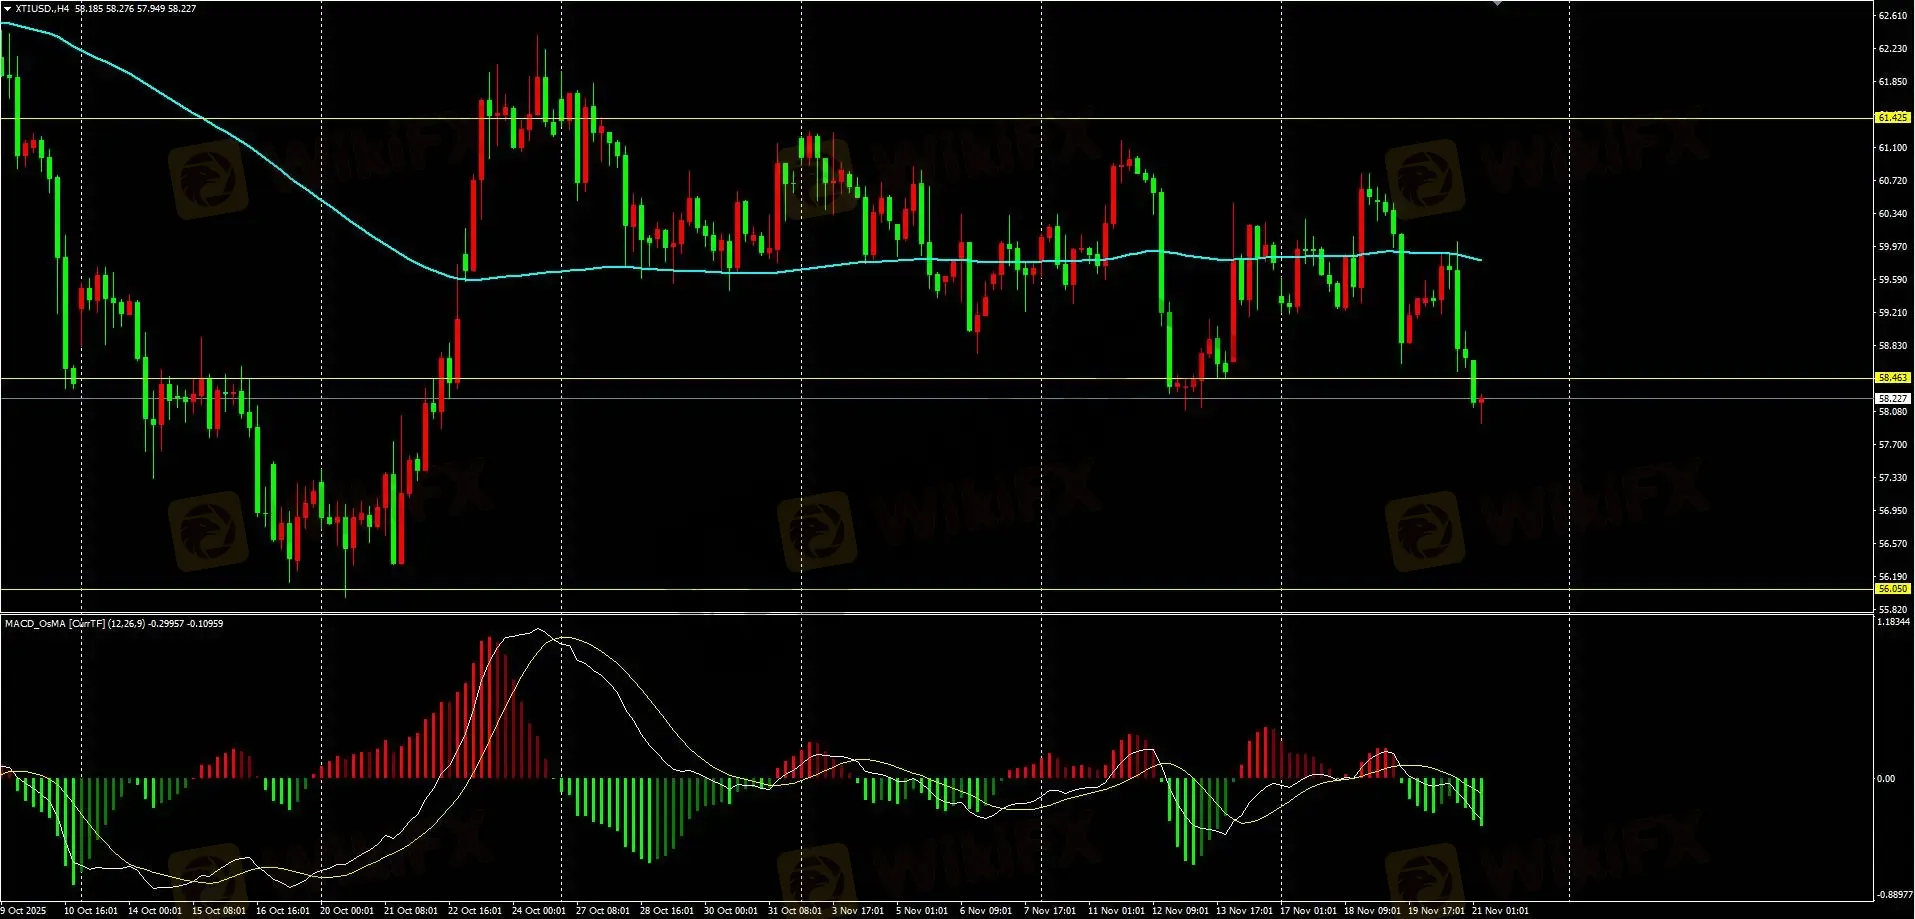Click the 61.100 price scale value

click(1893, 148)
